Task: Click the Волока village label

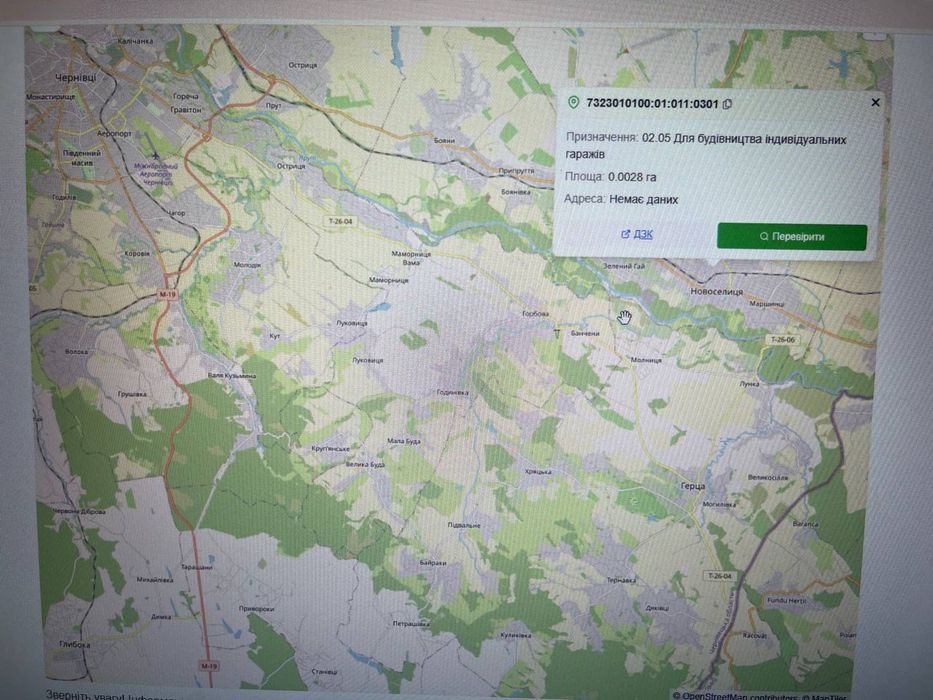Action: click(76, 352)
